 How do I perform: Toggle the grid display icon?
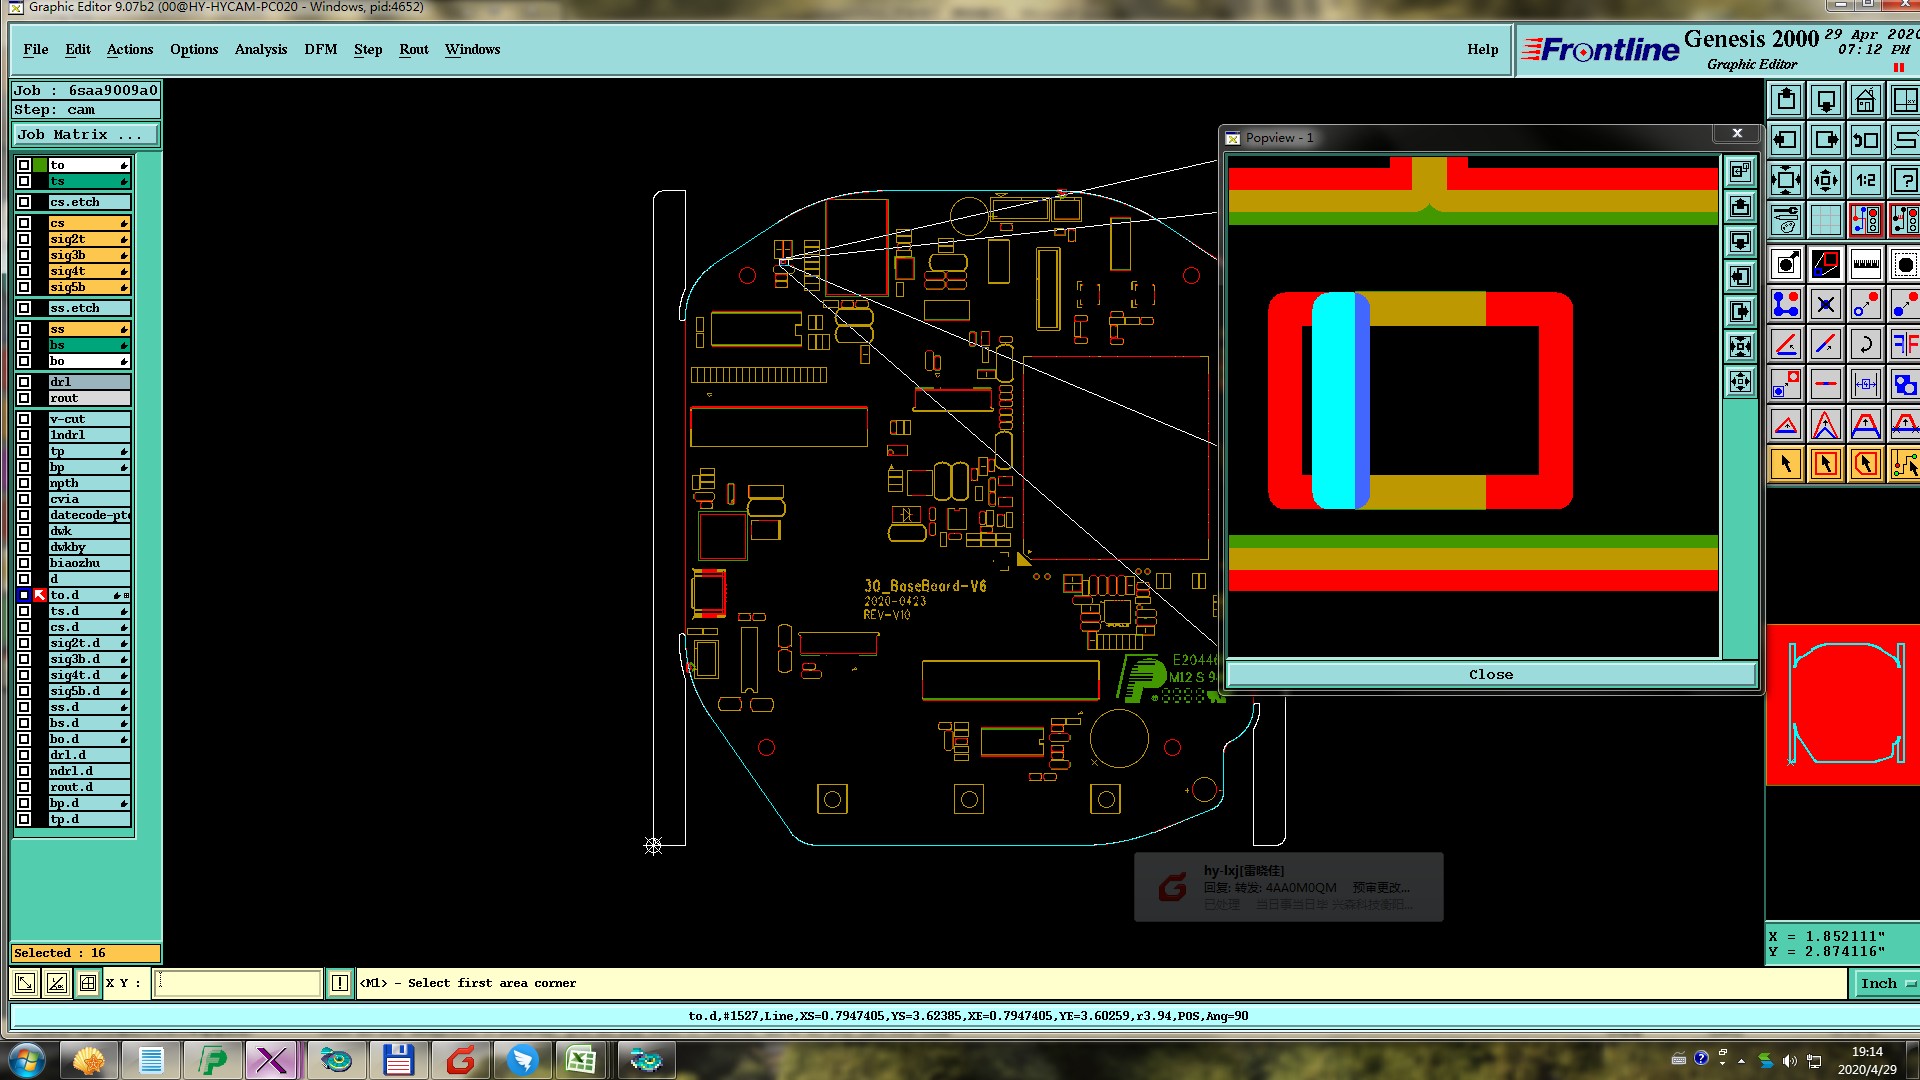[x=1825, y=220]
